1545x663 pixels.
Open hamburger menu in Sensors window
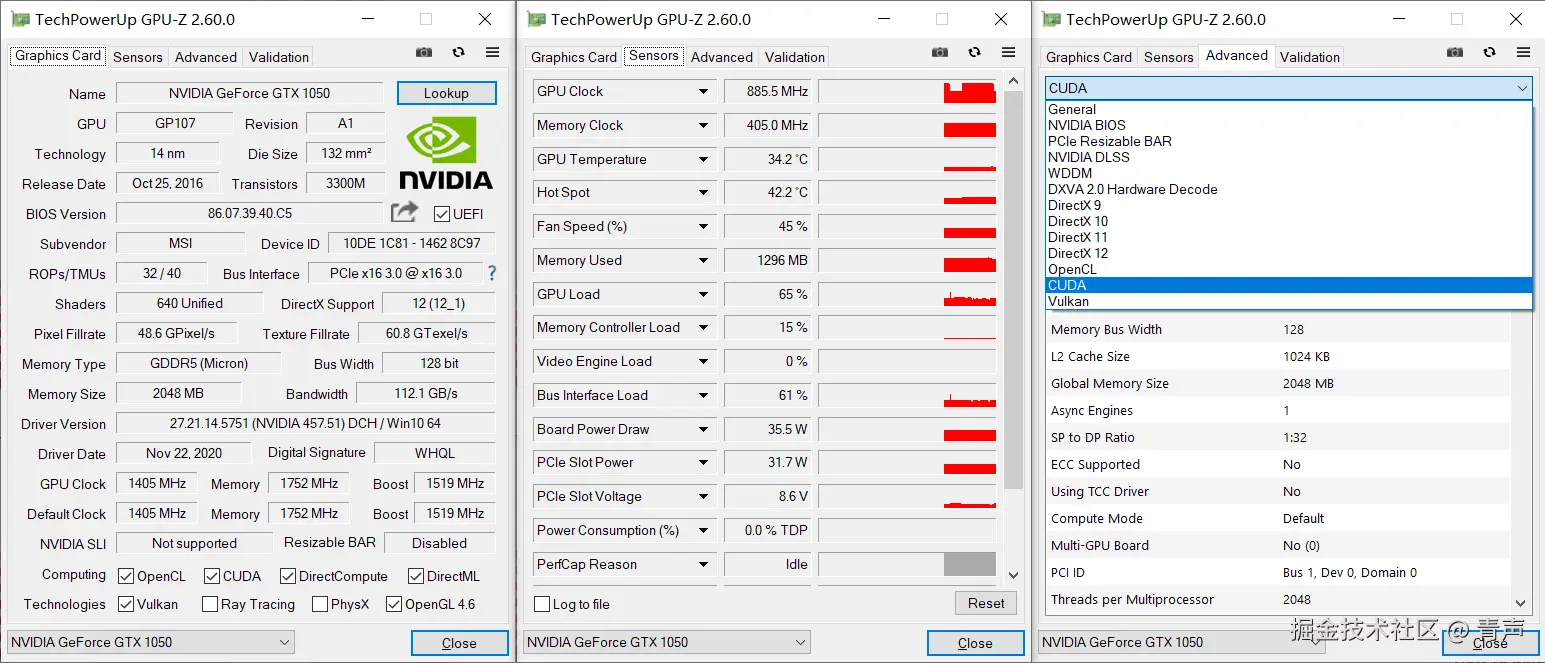[x=1008, y=52]
